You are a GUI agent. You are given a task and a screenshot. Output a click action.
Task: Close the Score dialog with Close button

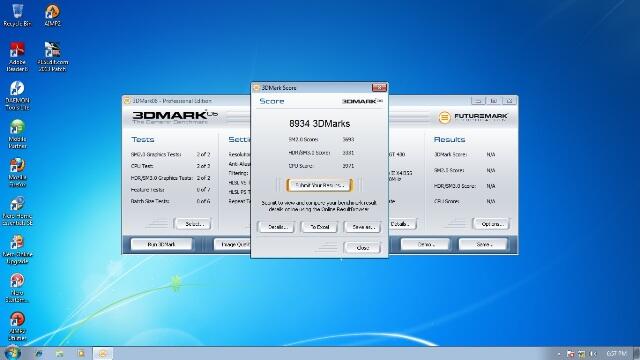coord(362,248)
